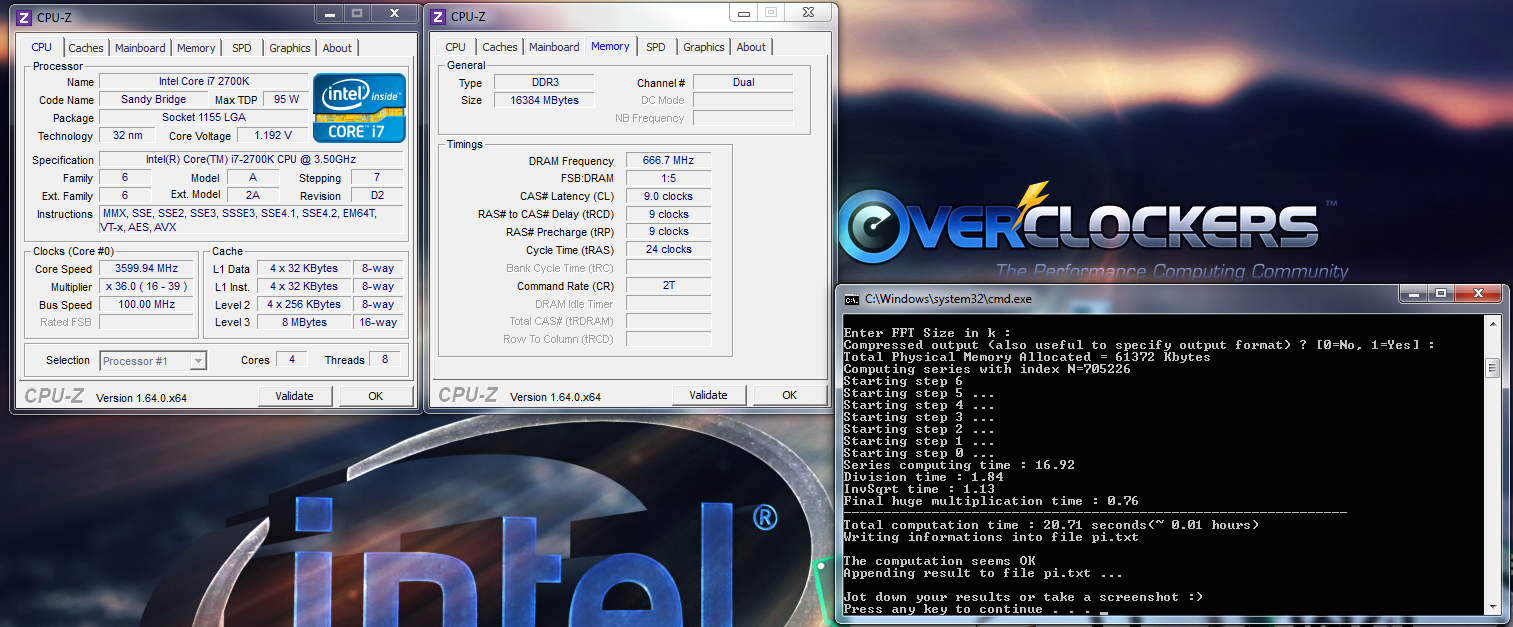Screen dimensions: 1513x627
Task: Close the left CPU-Z window
Action: 394,13
